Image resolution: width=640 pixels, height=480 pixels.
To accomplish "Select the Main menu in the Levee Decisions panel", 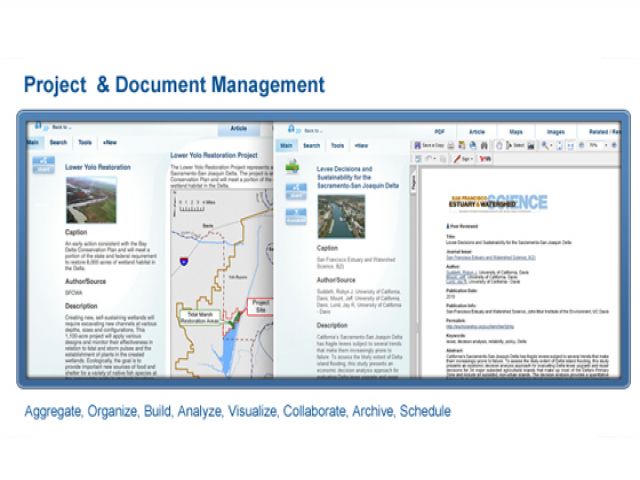I will 287,146.
